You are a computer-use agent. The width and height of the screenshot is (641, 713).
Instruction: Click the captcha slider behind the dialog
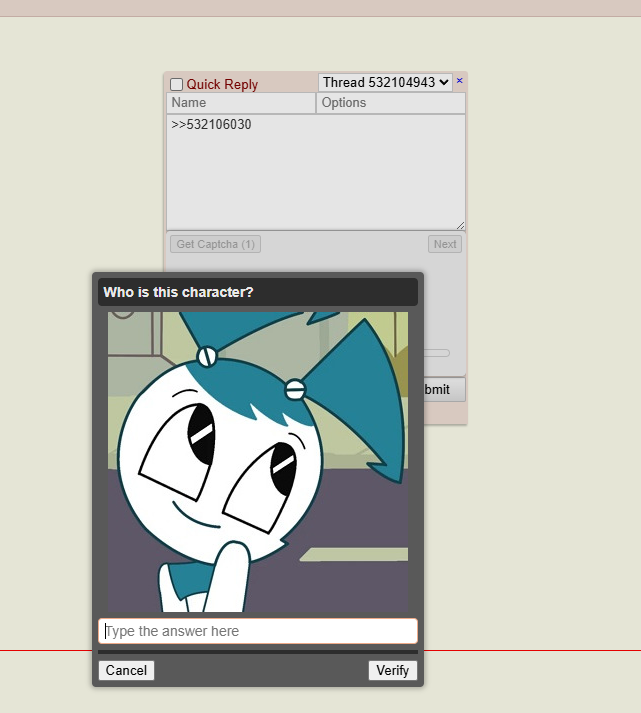tap(436, 353)
